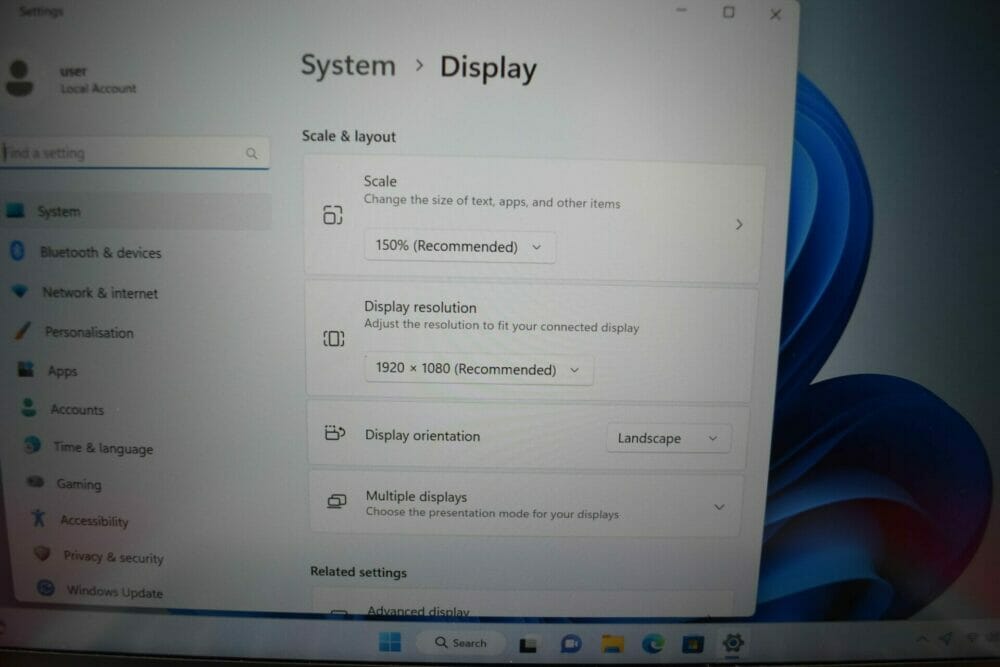Close the Settings window
The width and height of the screenshot is (1000, 667).
point(776,14)
